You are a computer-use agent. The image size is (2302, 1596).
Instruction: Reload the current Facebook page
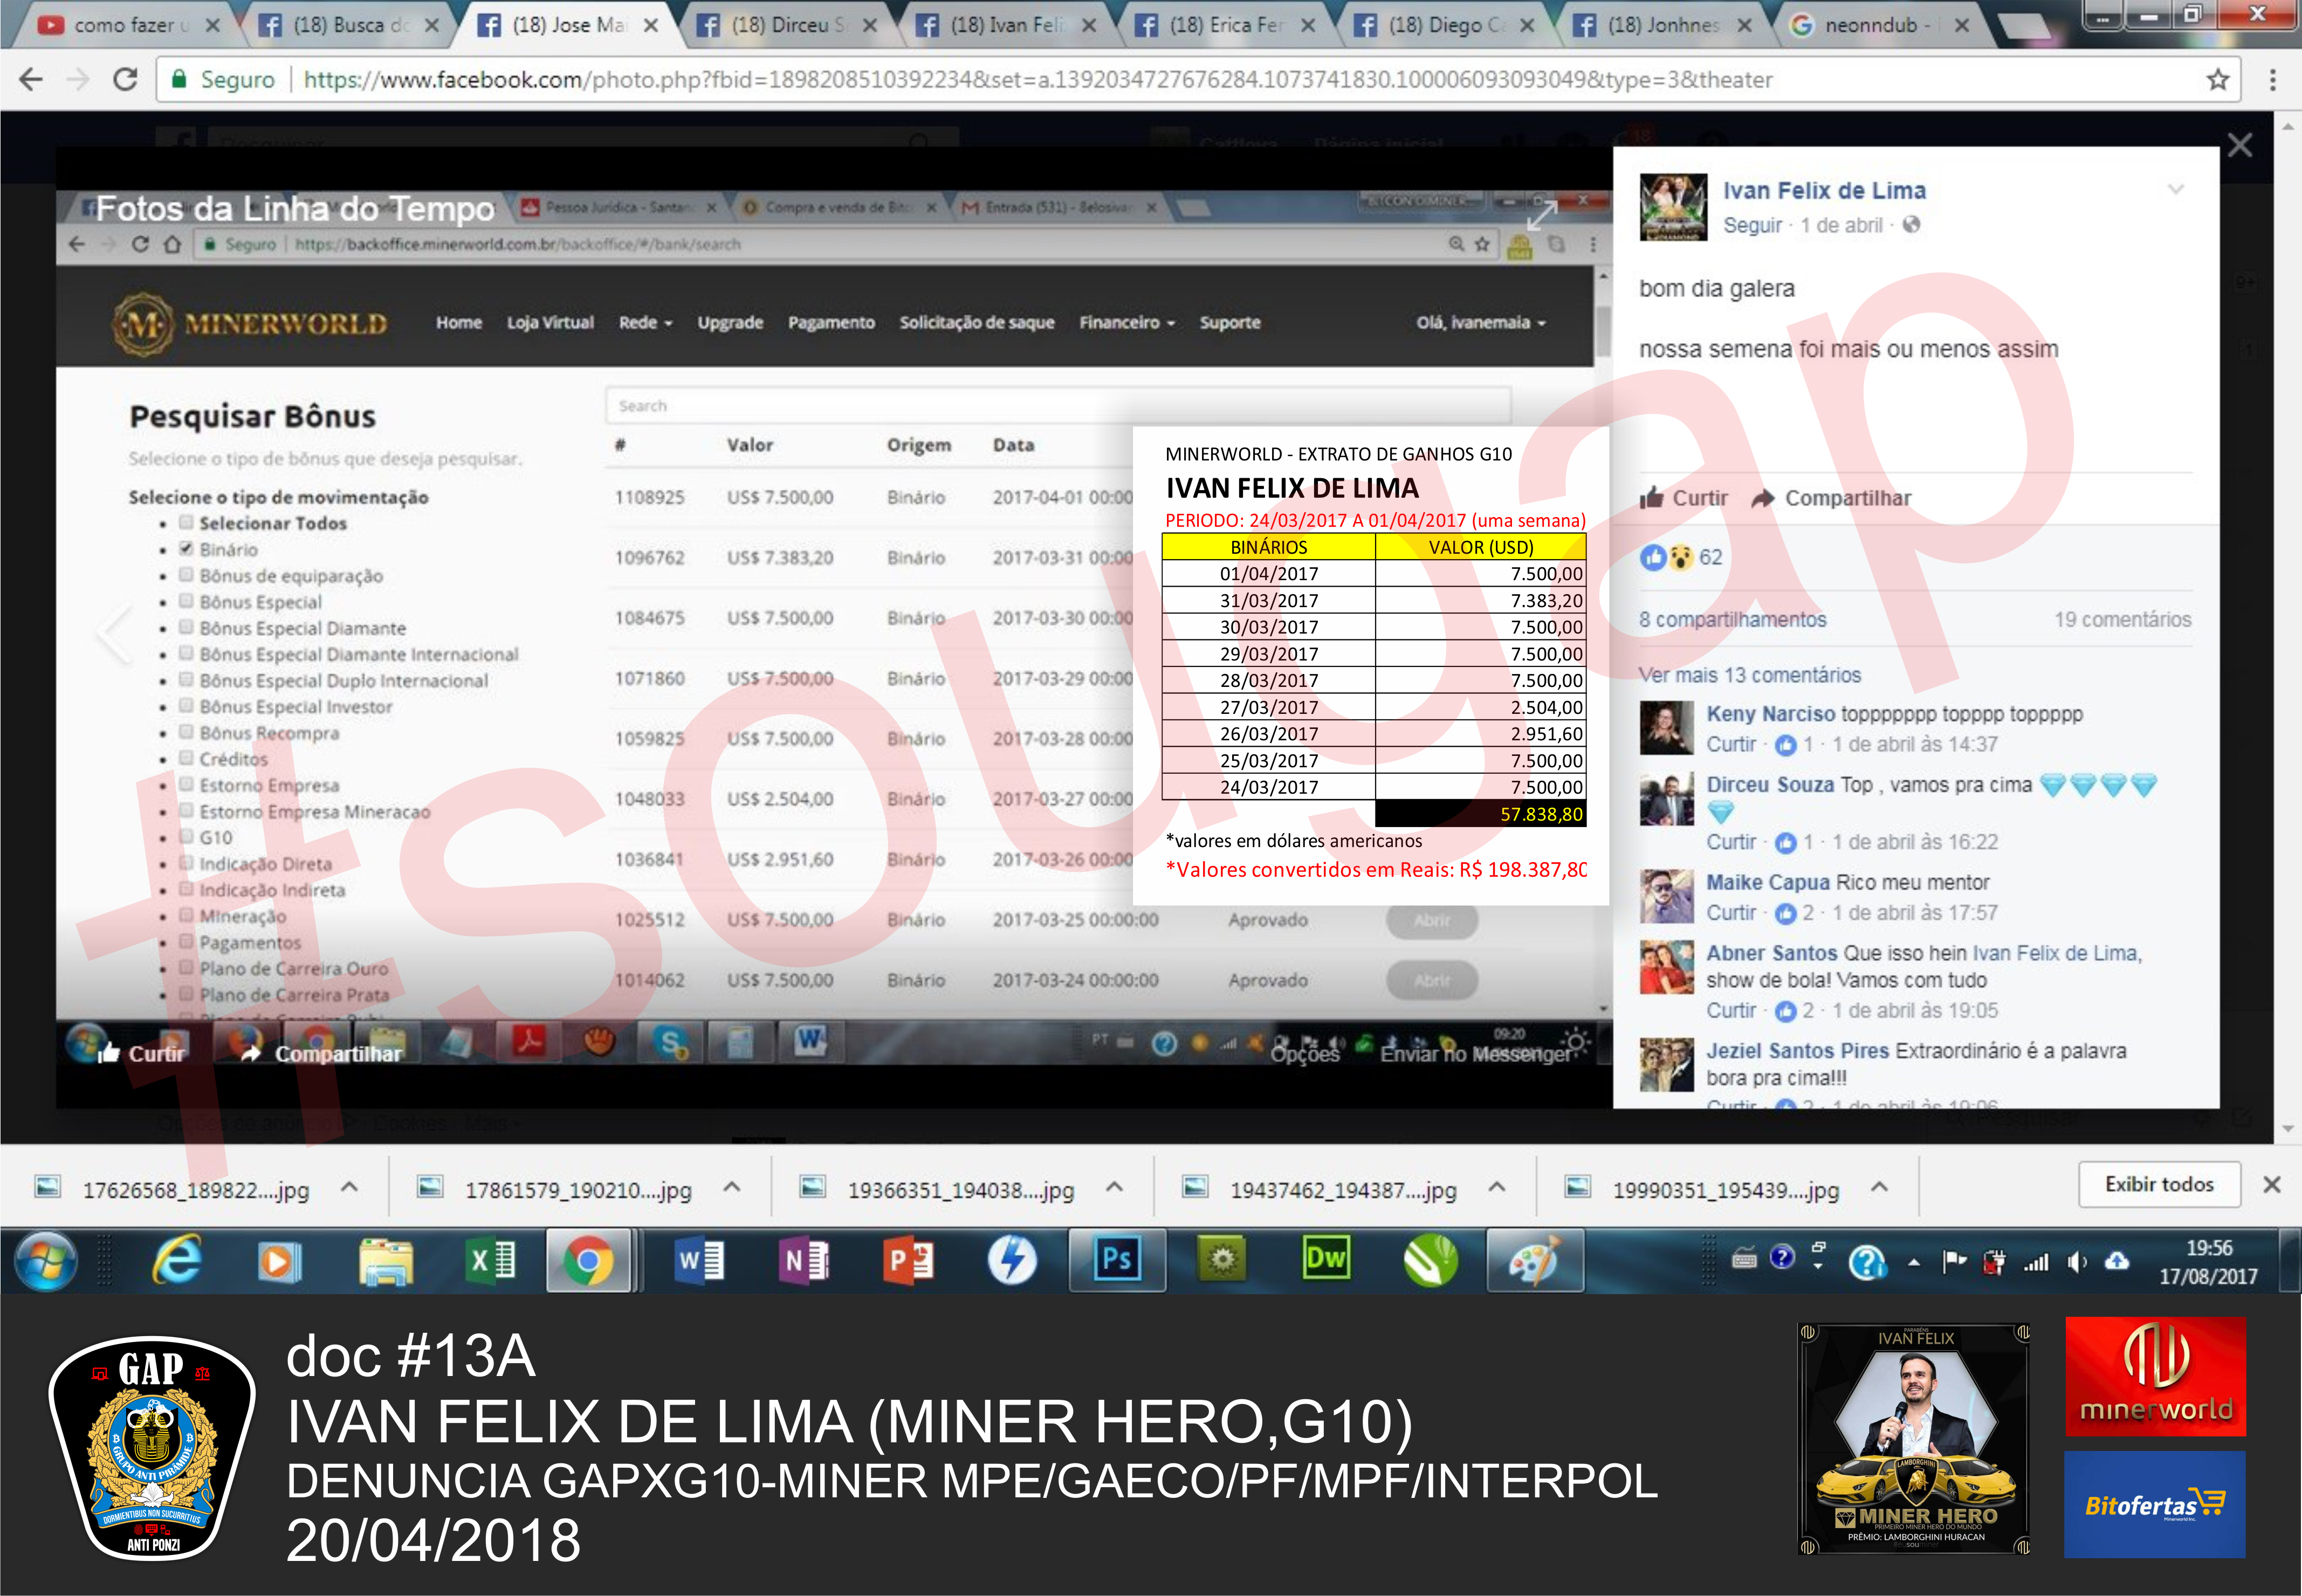[125, 80]
